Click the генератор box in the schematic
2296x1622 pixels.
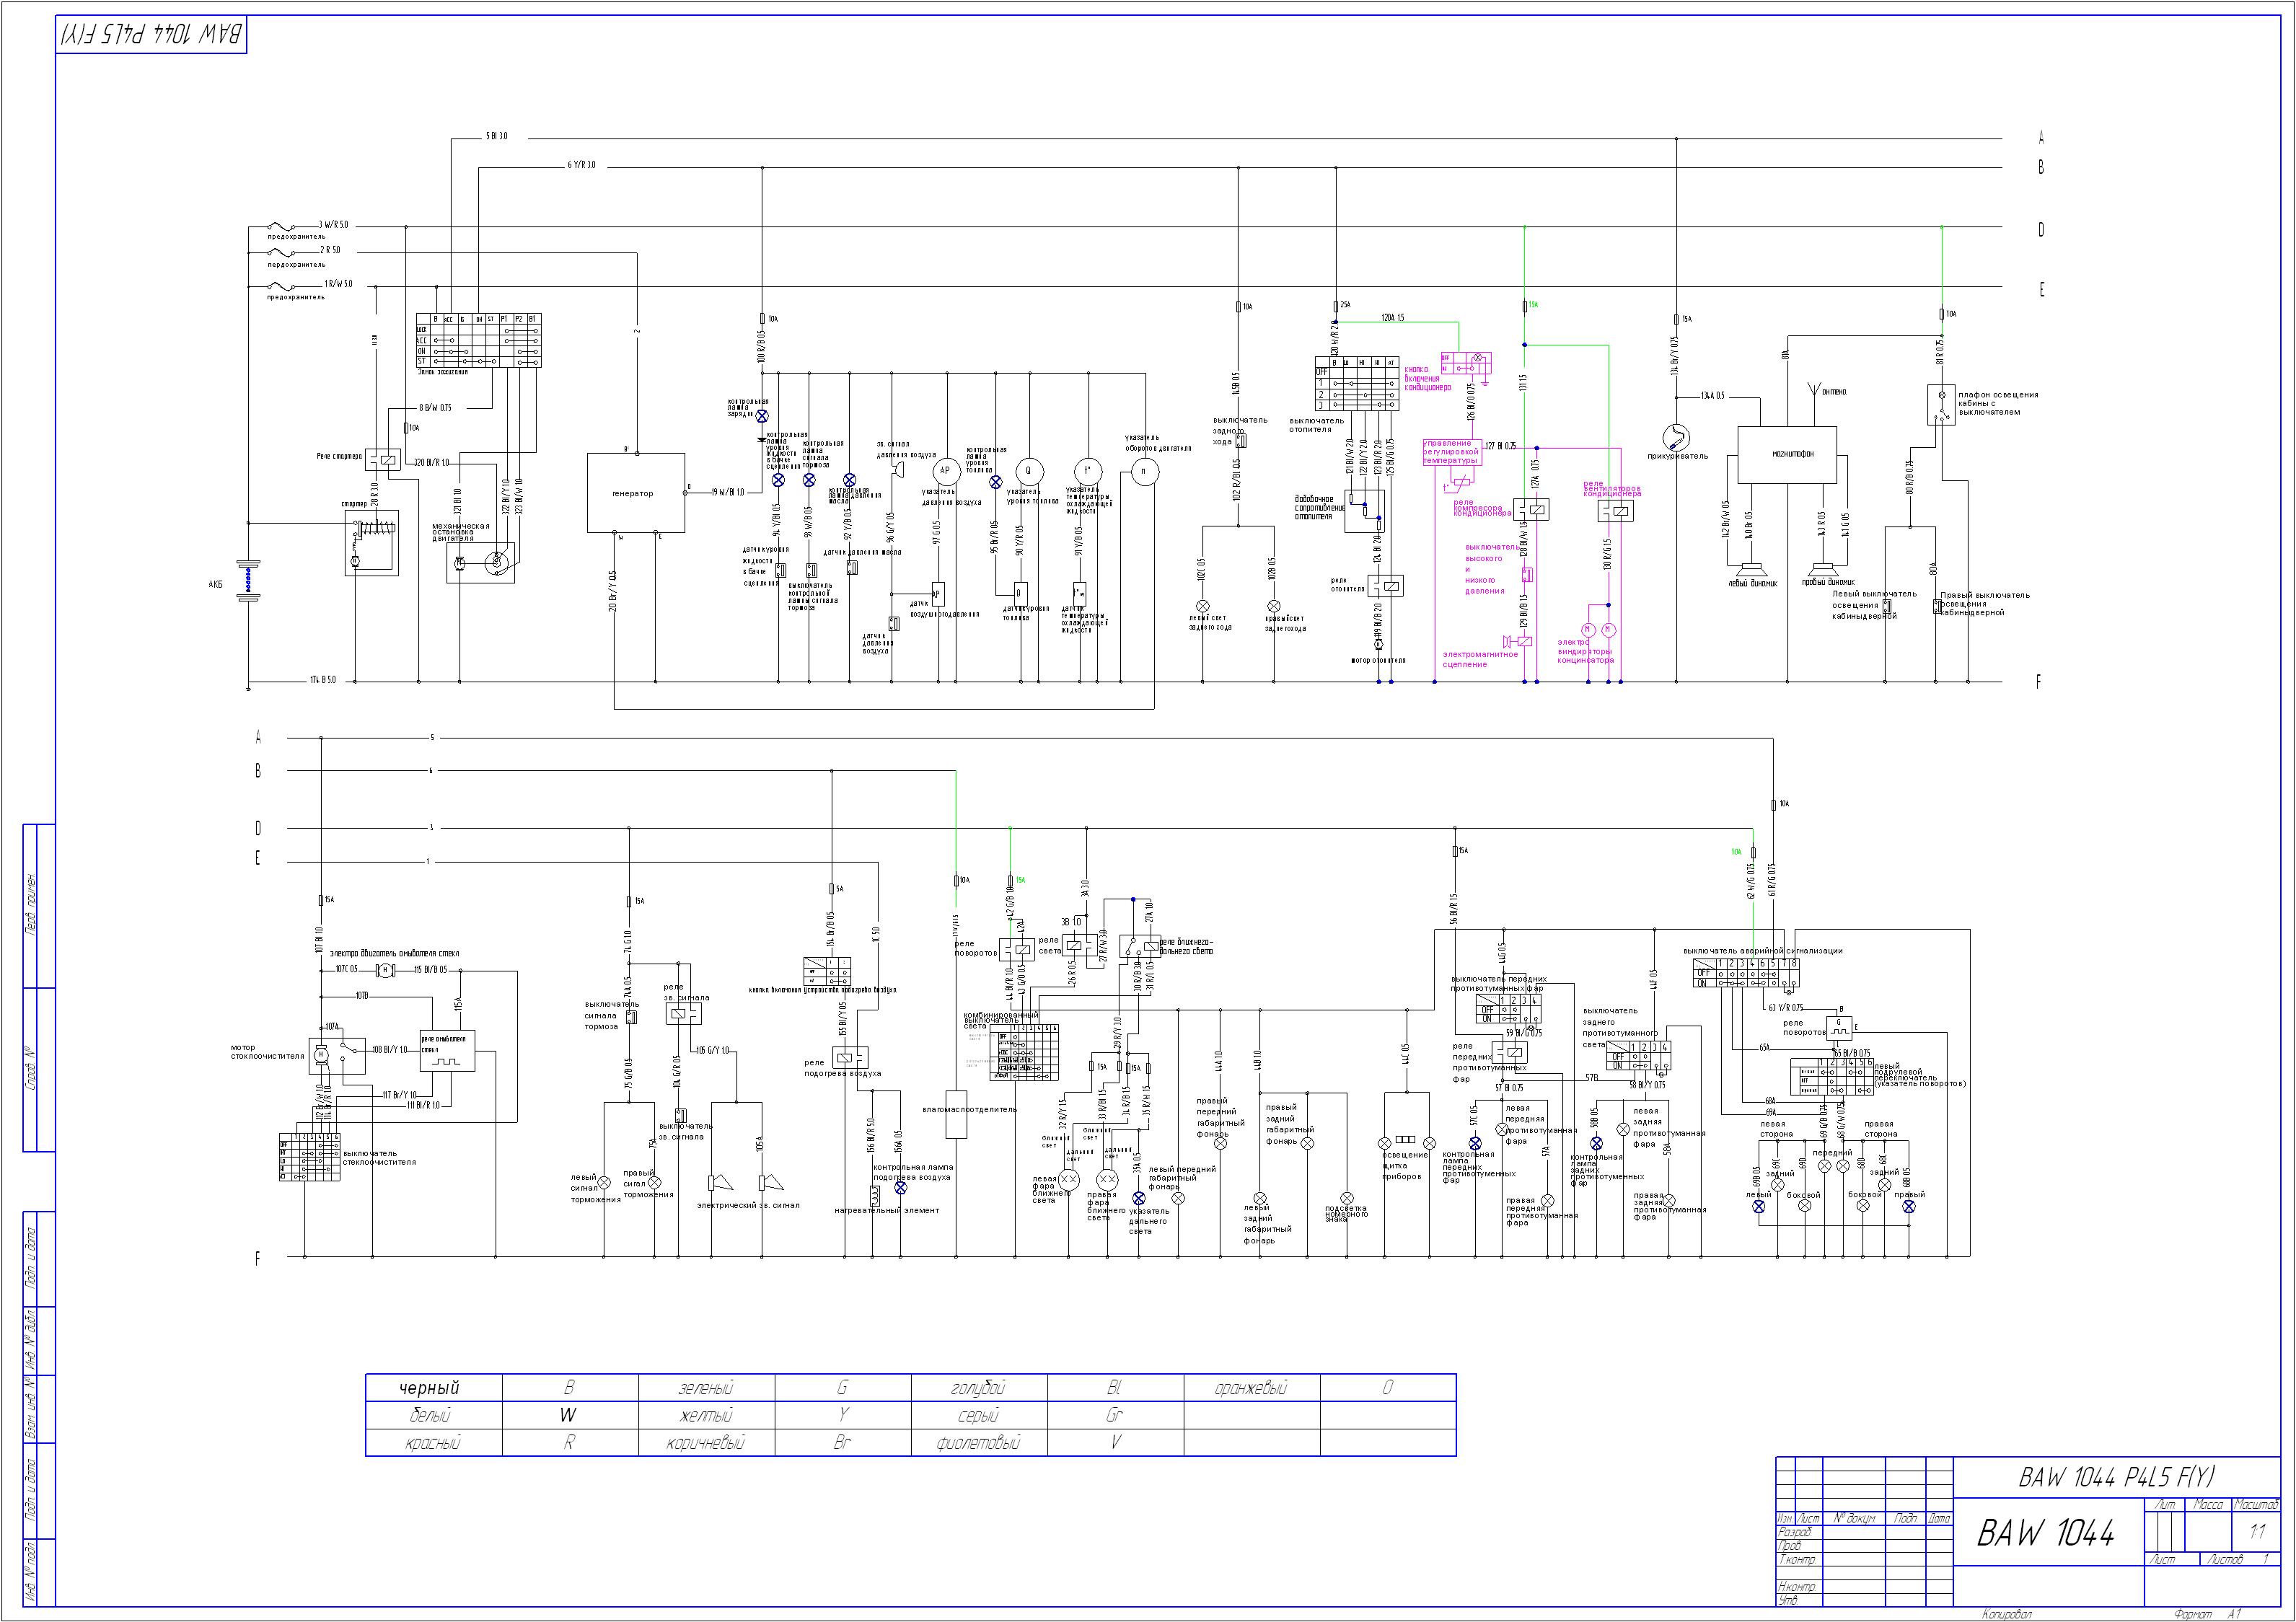(635, 493)
